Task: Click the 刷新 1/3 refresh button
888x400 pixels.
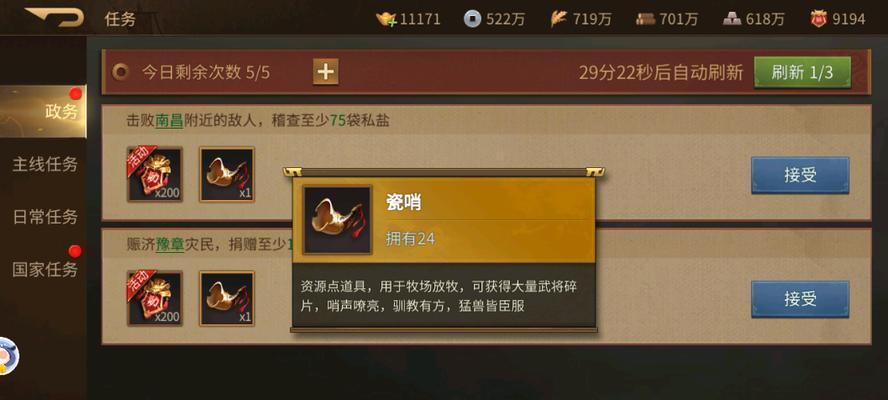Action: (x=802, y=73)
